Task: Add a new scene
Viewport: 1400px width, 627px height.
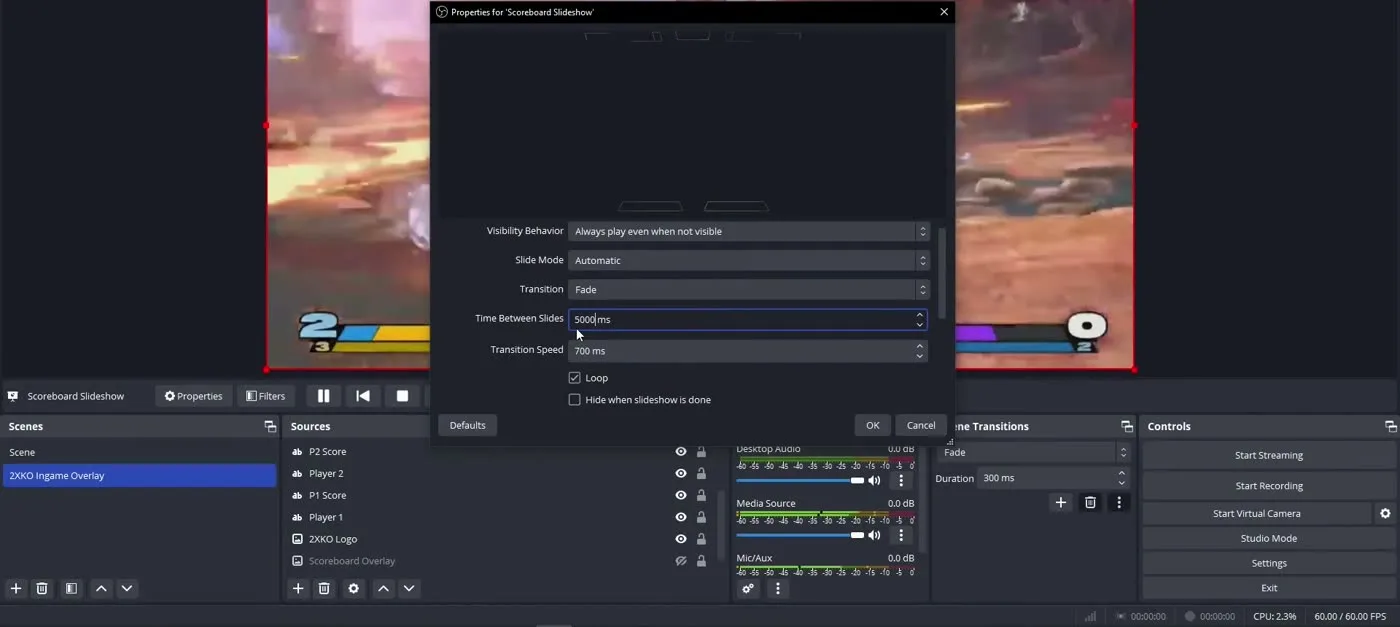Action: coord(16,589)
